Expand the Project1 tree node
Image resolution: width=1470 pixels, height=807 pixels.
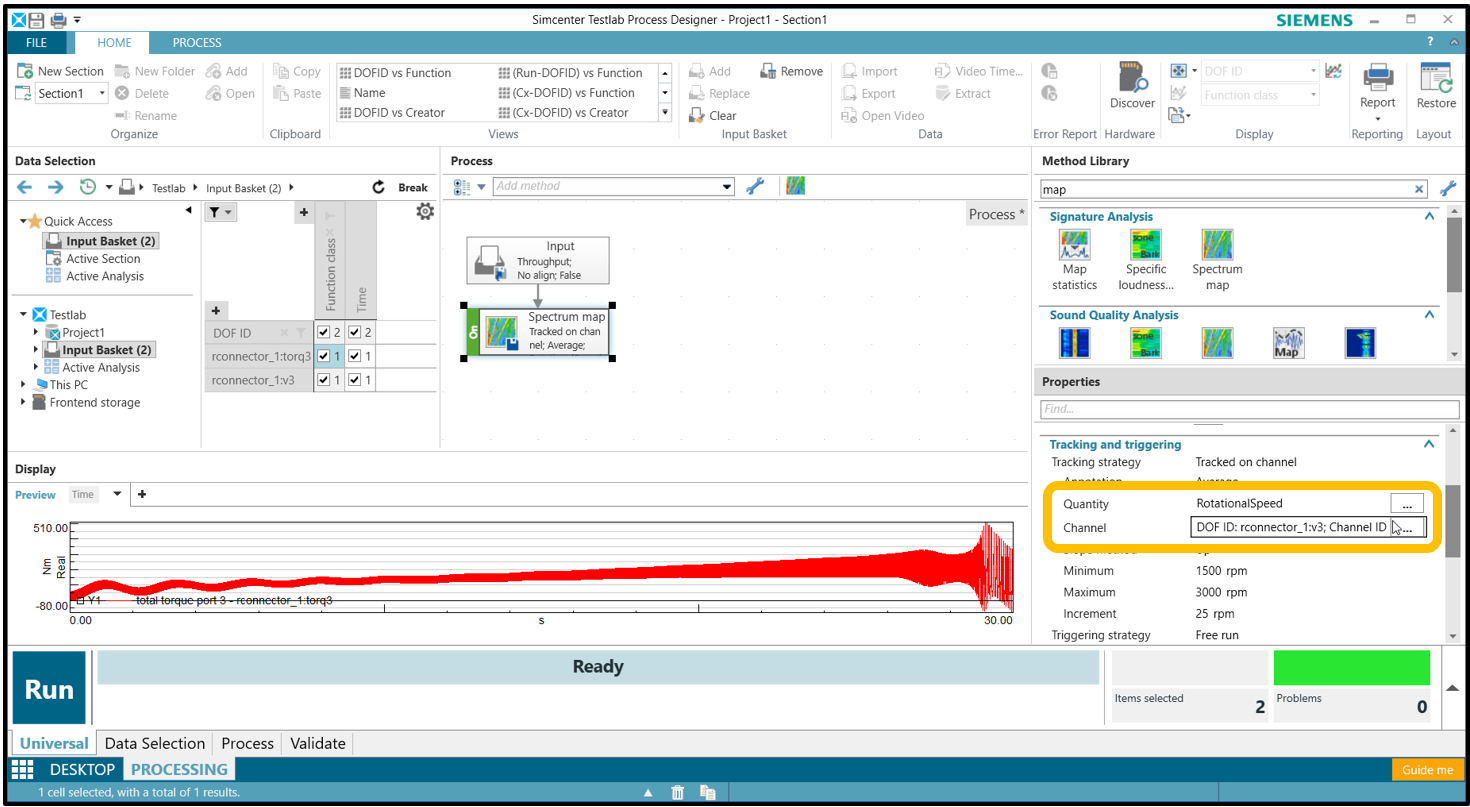(x=37, y=332)
